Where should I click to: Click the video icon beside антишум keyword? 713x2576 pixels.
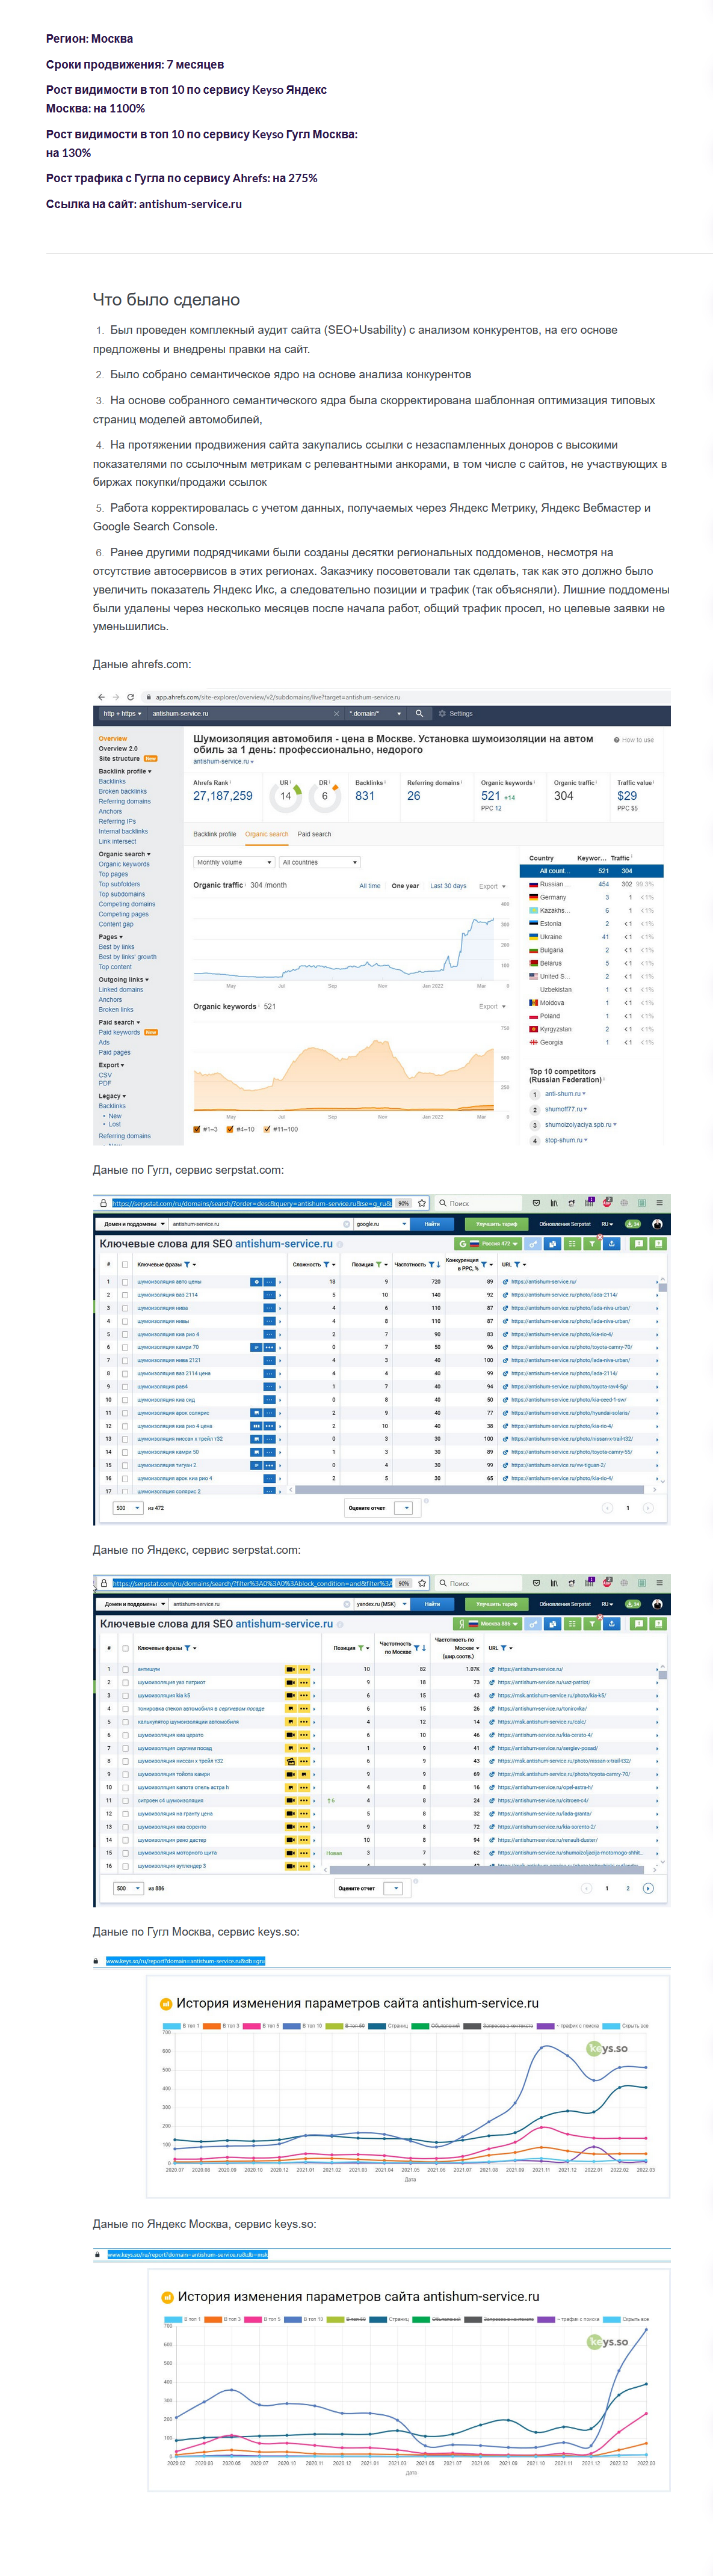click(291, 1669)
